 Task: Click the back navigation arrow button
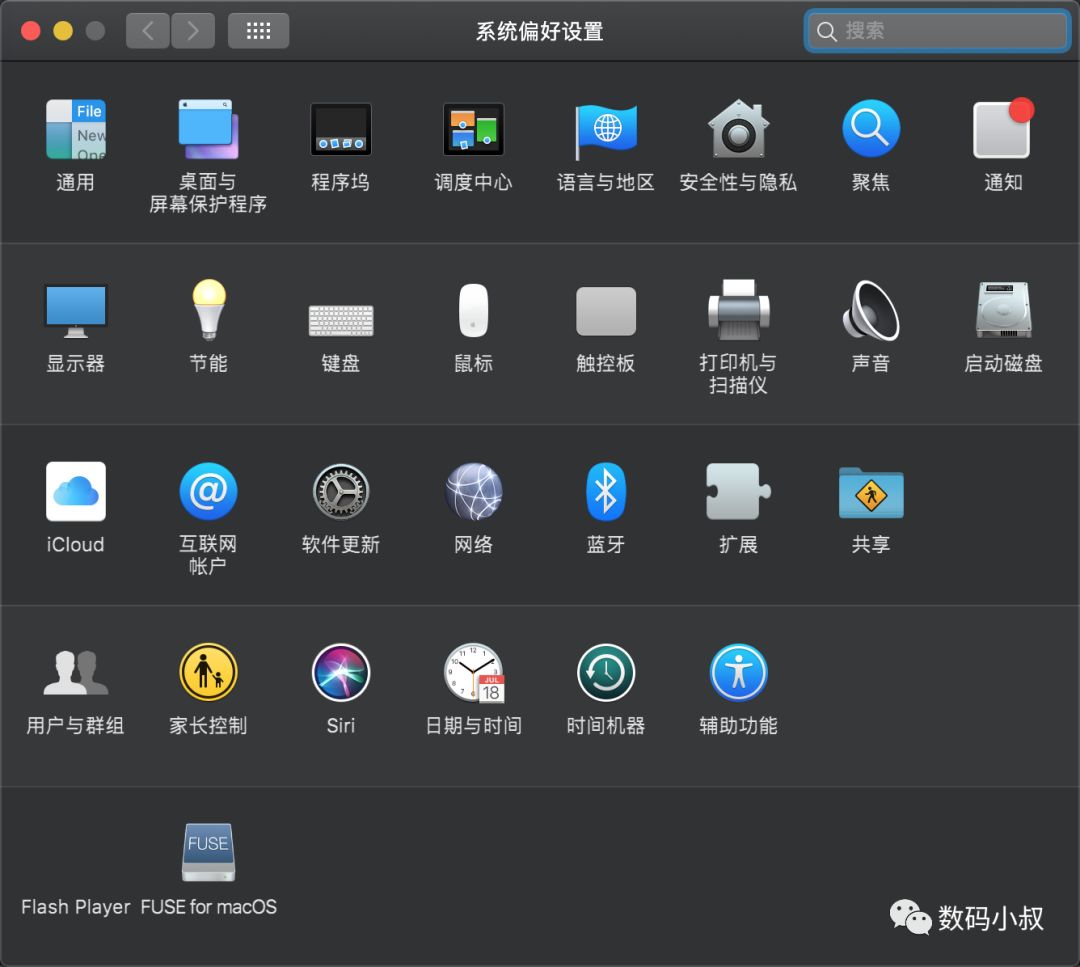tap(148, 31)
